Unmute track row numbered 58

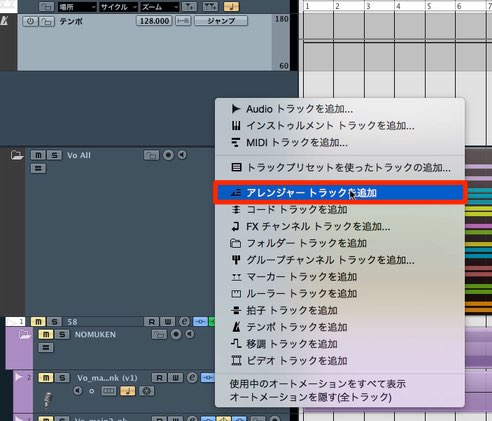point(38,322)
